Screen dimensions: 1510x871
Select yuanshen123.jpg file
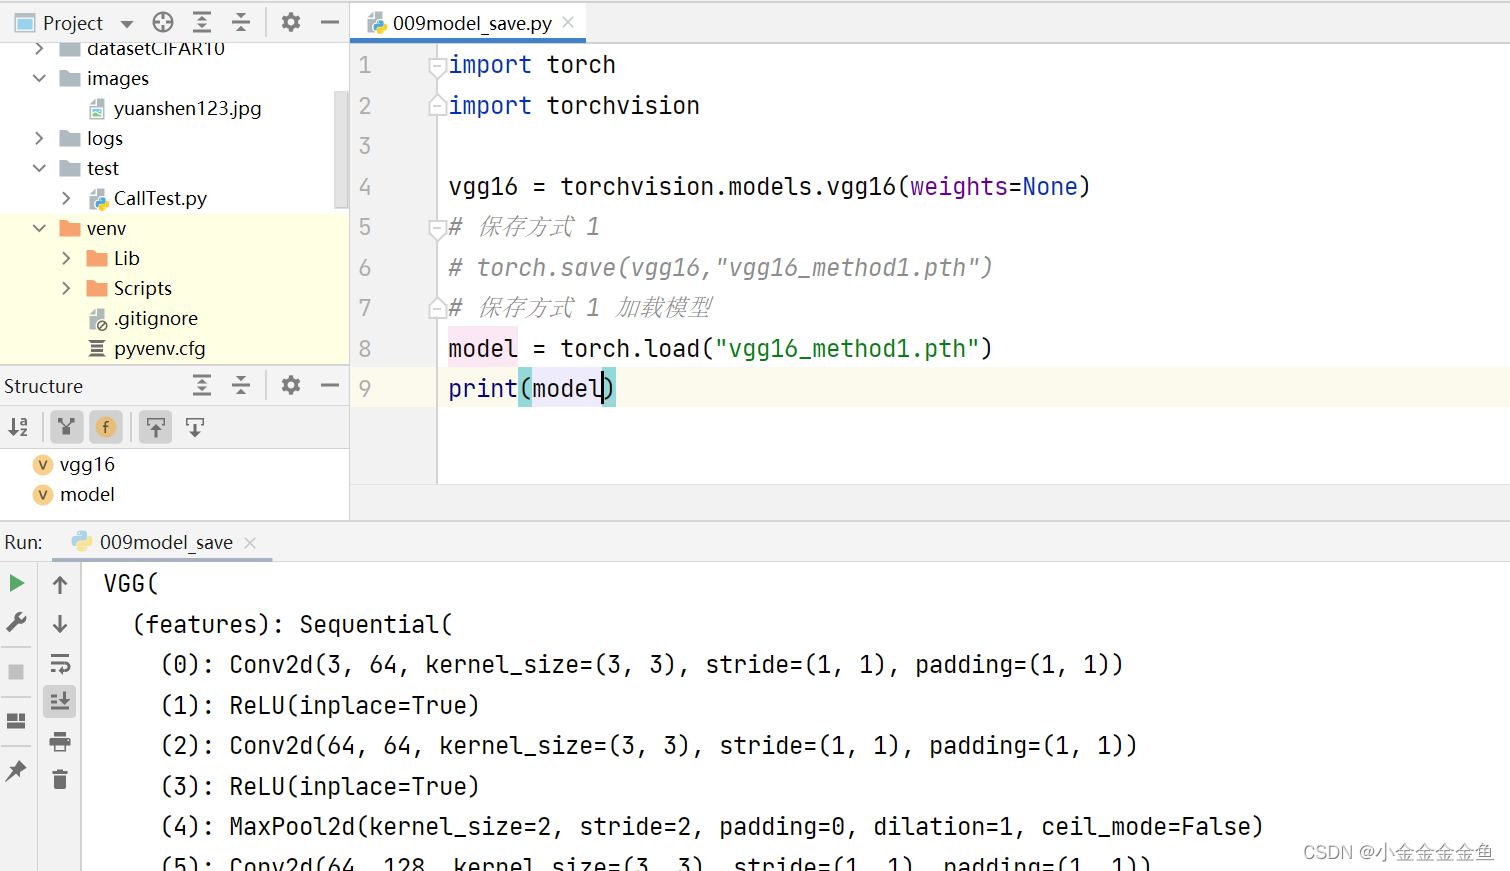click(x=187, y=108)
